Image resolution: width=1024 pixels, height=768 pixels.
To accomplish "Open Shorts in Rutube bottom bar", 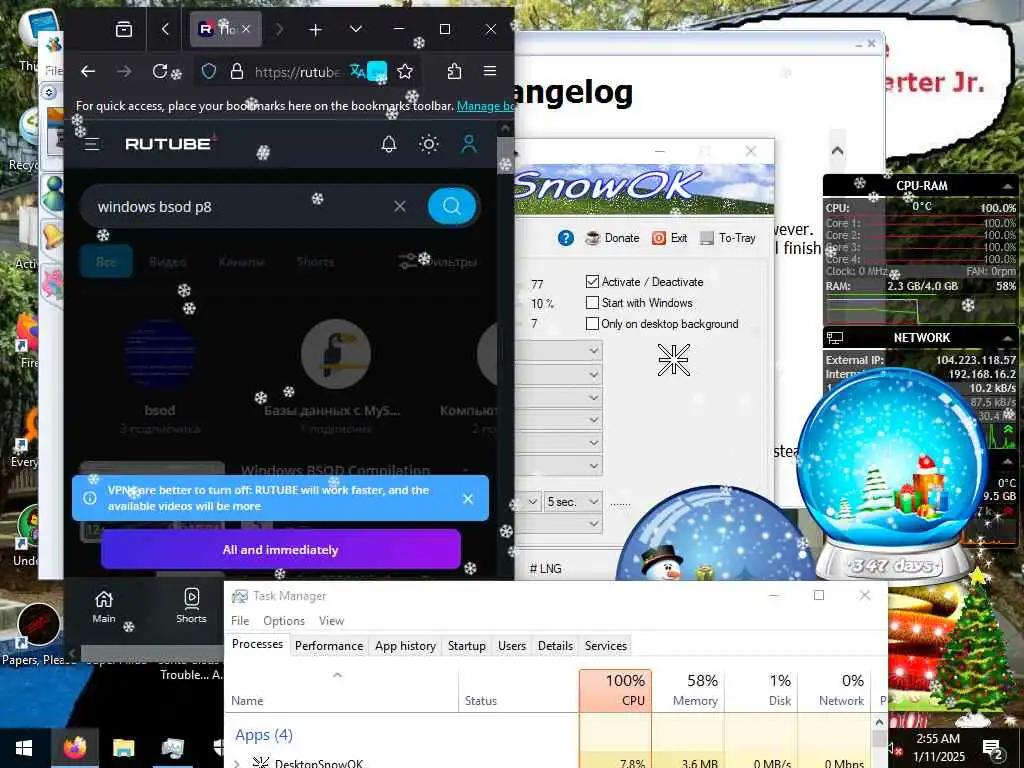I will pos(191,607).
